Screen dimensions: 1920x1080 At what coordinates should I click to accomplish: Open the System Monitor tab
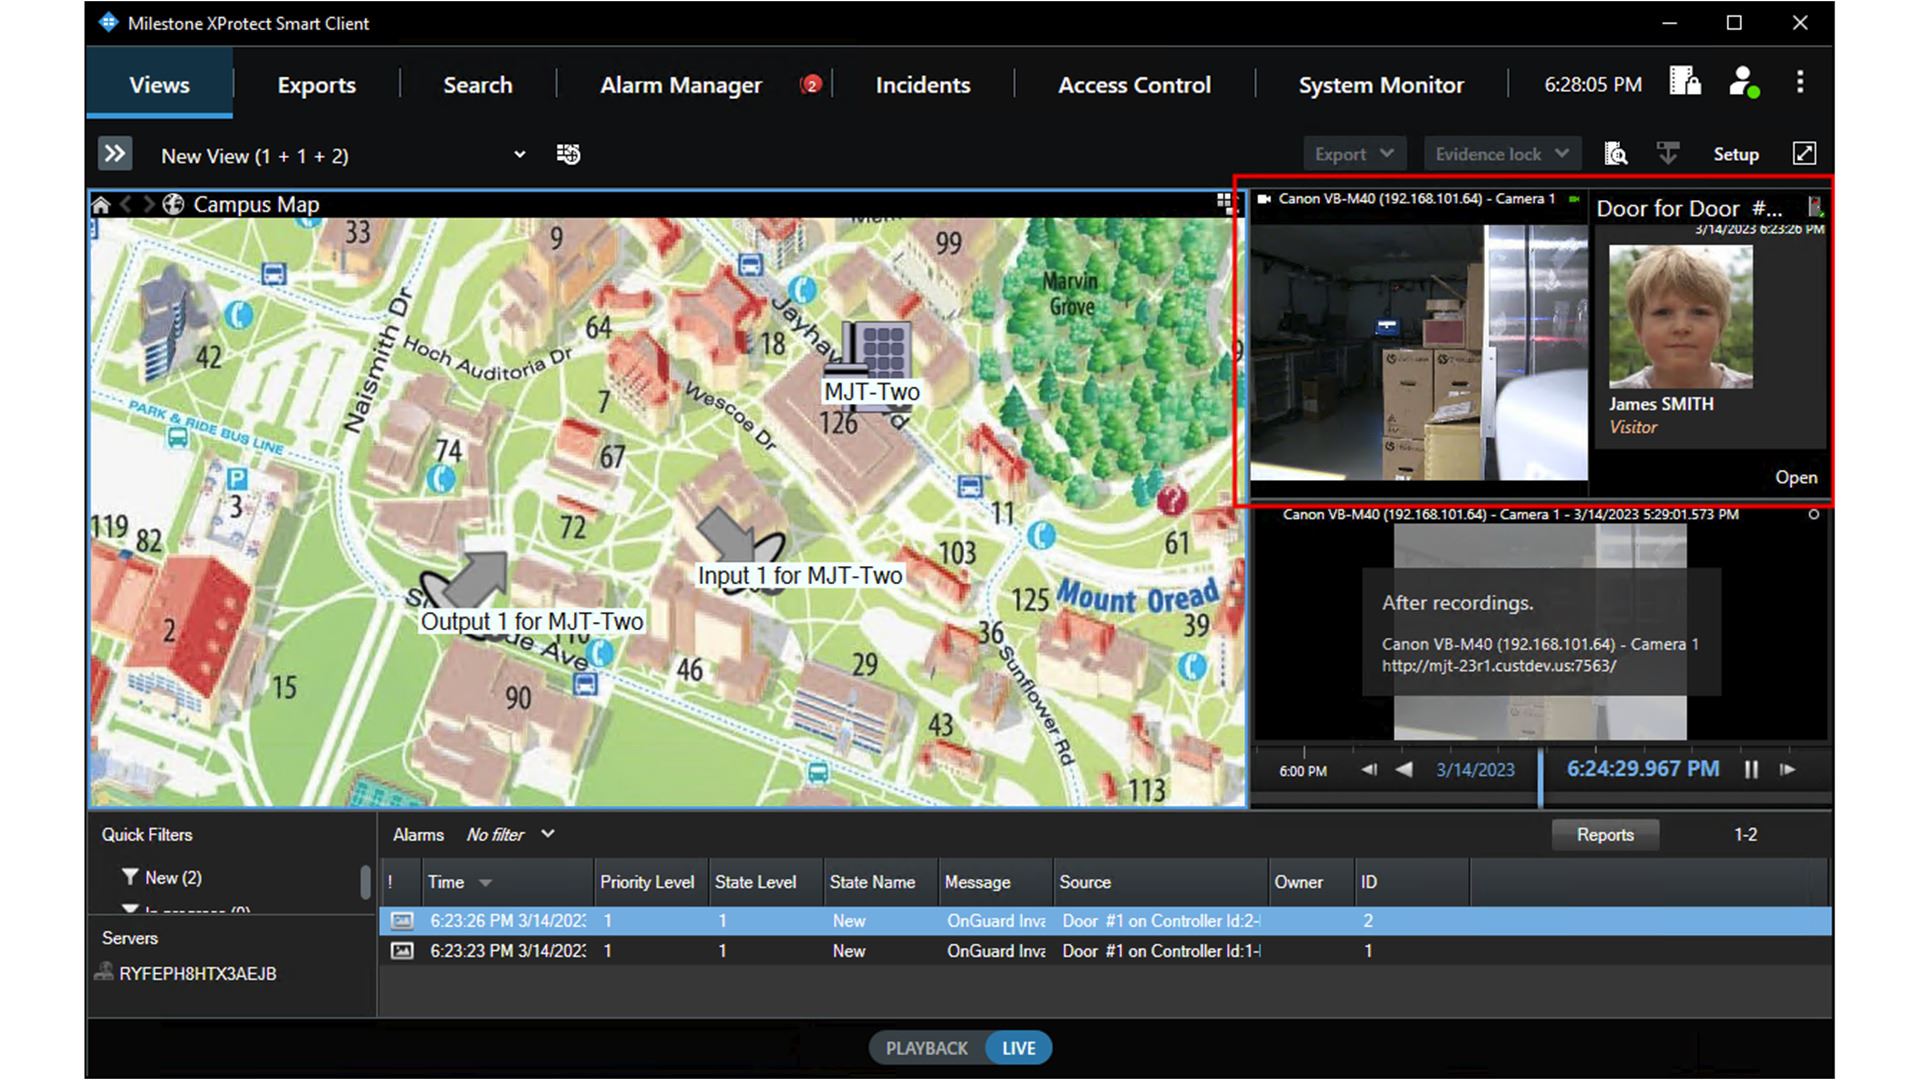[x=1380, y=85]
